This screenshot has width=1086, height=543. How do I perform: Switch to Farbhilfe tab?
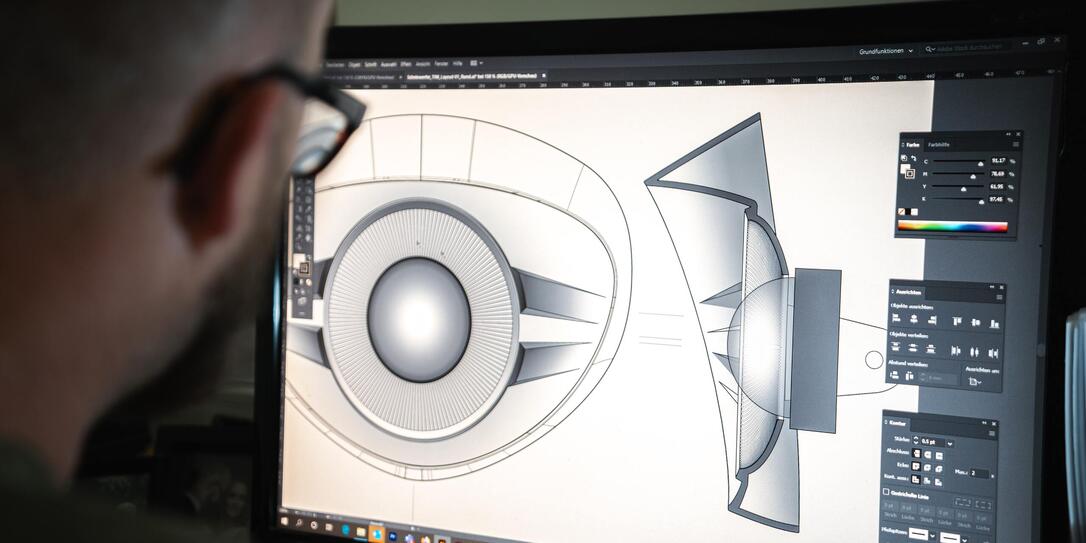point(938,145)
